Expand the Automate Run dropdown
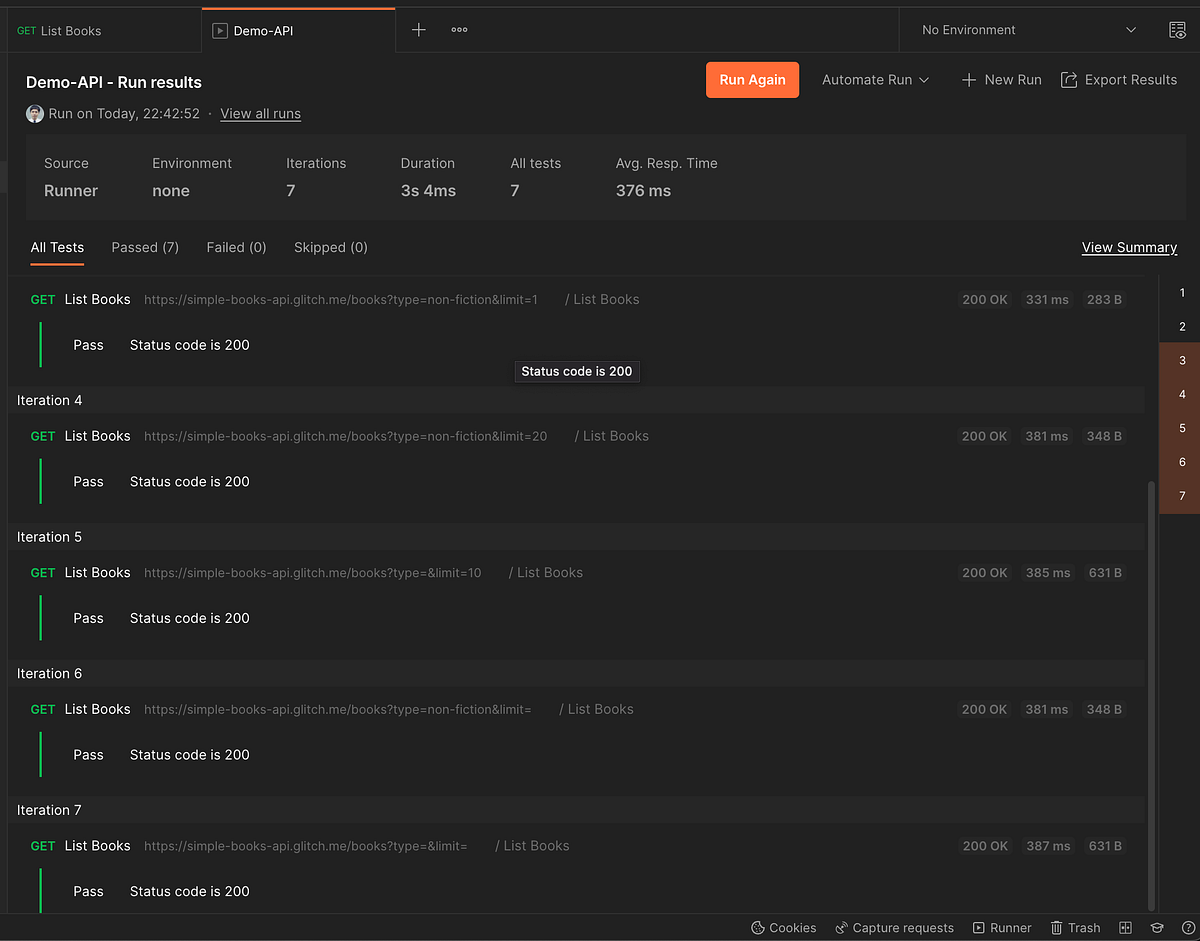This screenshot has height=941, width=1200. [x=874, y=79]
